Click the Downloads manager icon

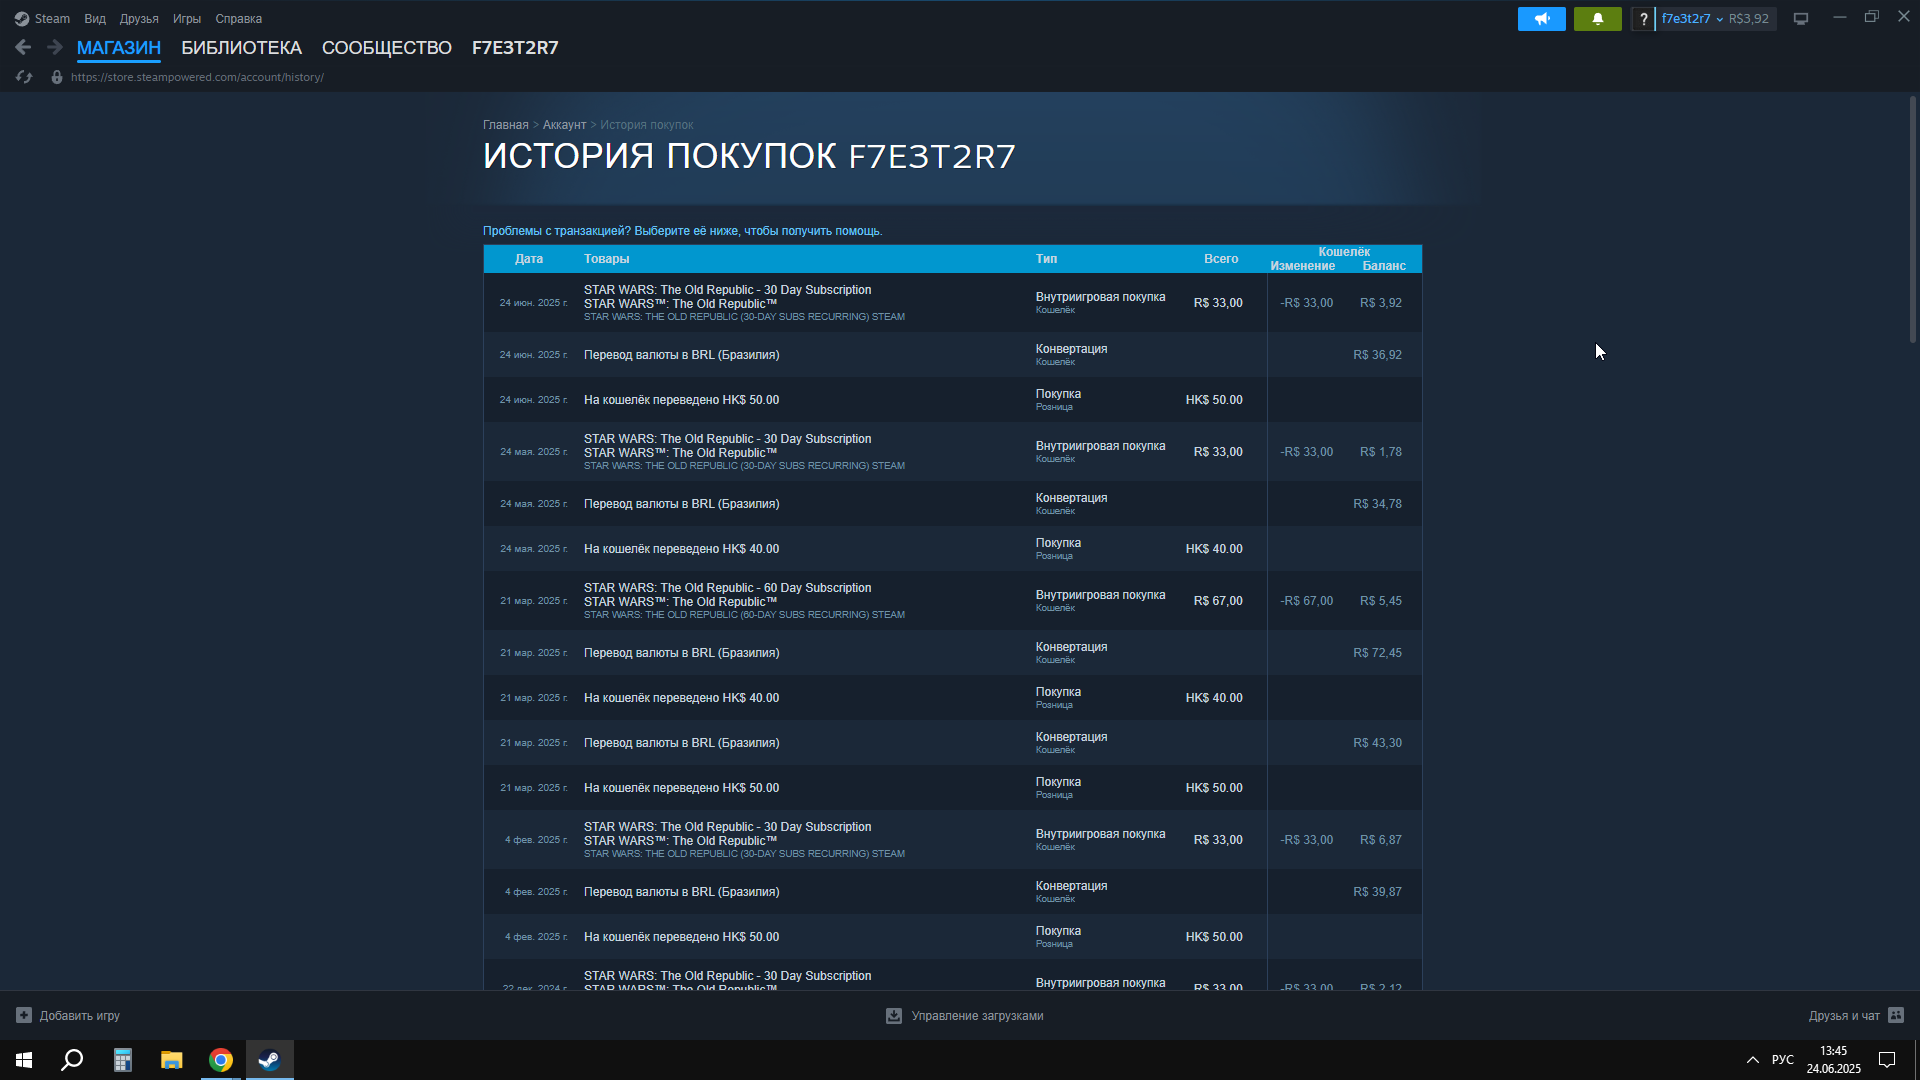click(x=894, y=1015)
